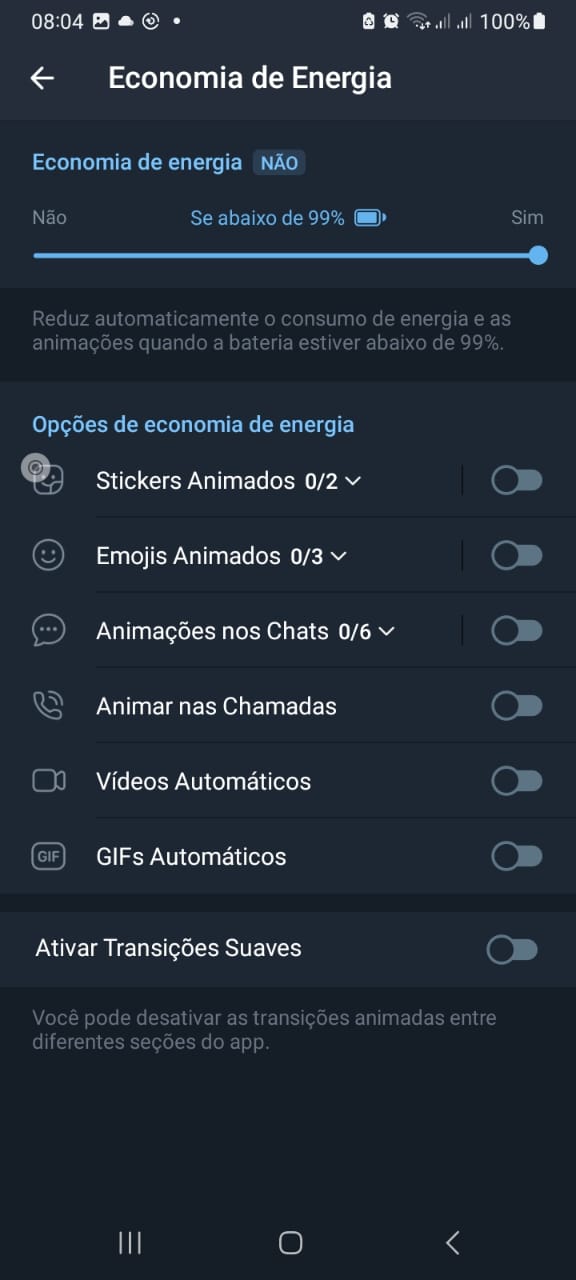Turn on the Vídeos Automáticos switch

[x=517, y=781]
